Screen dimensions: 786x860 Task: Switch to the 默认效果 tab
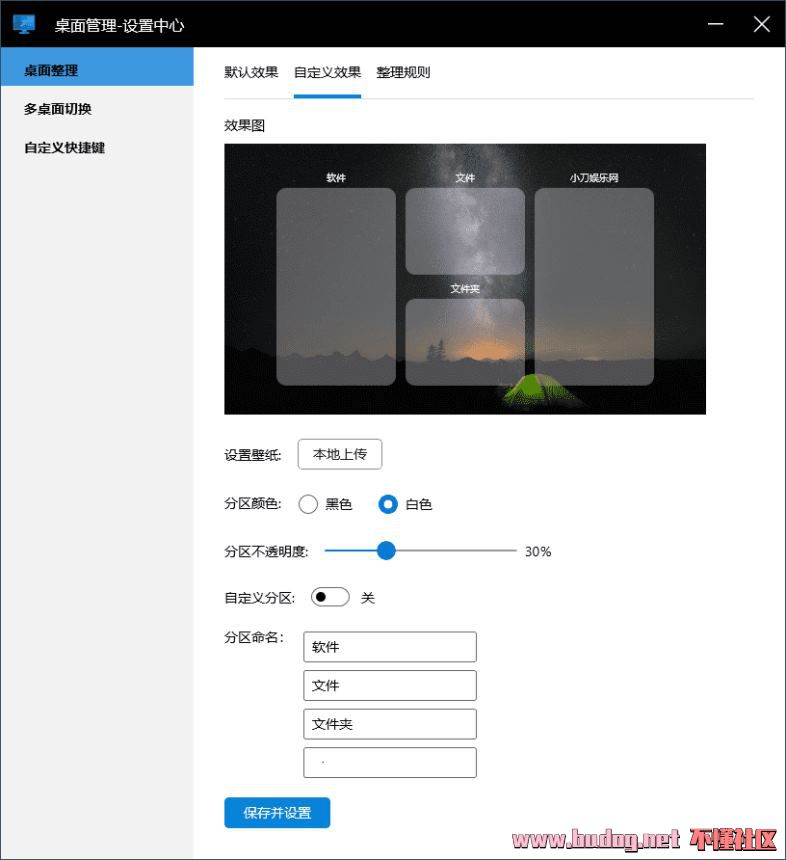coord(251,72)
